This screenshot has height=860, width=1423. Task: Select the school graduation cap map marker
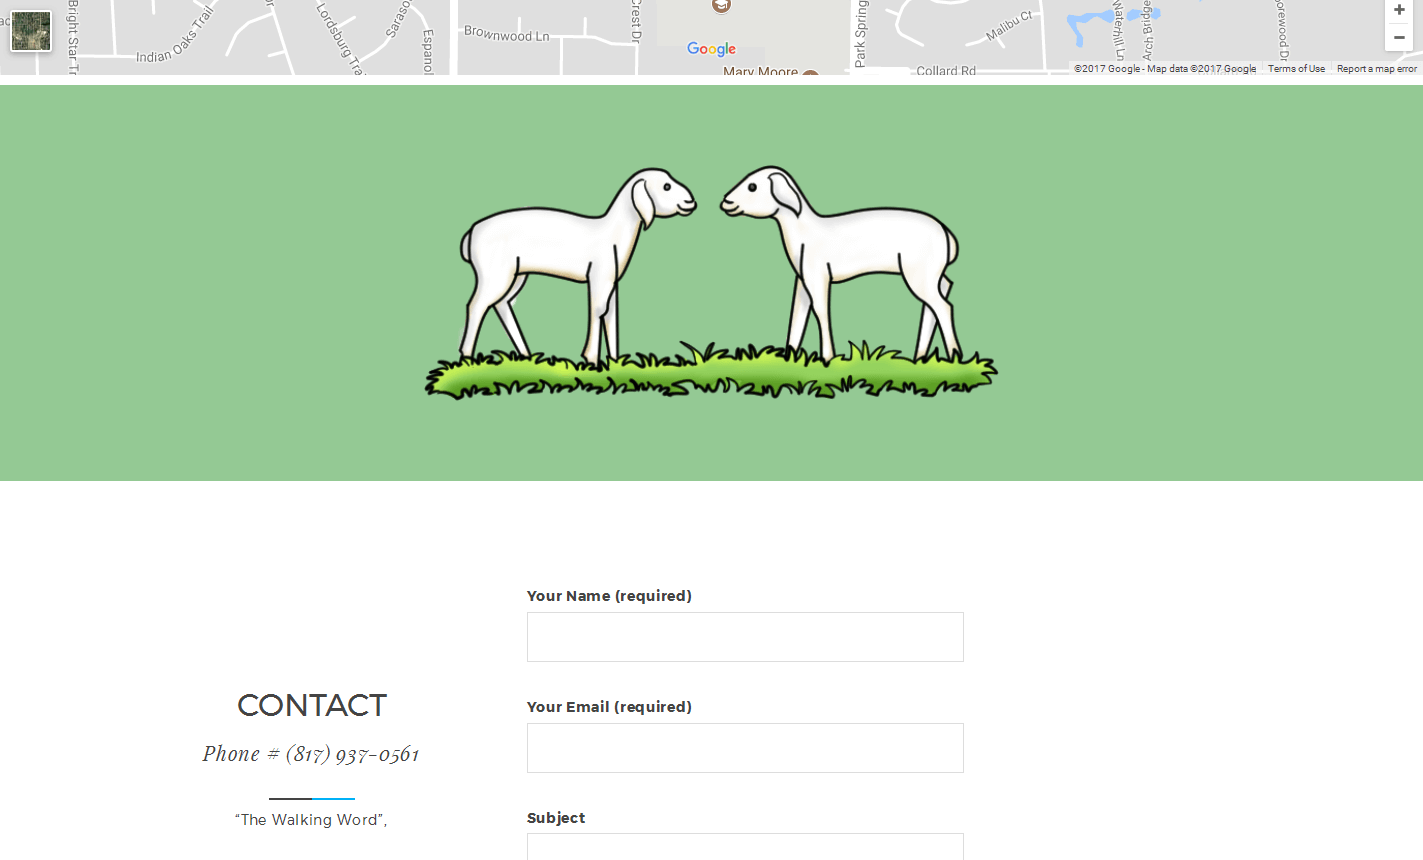721,5
